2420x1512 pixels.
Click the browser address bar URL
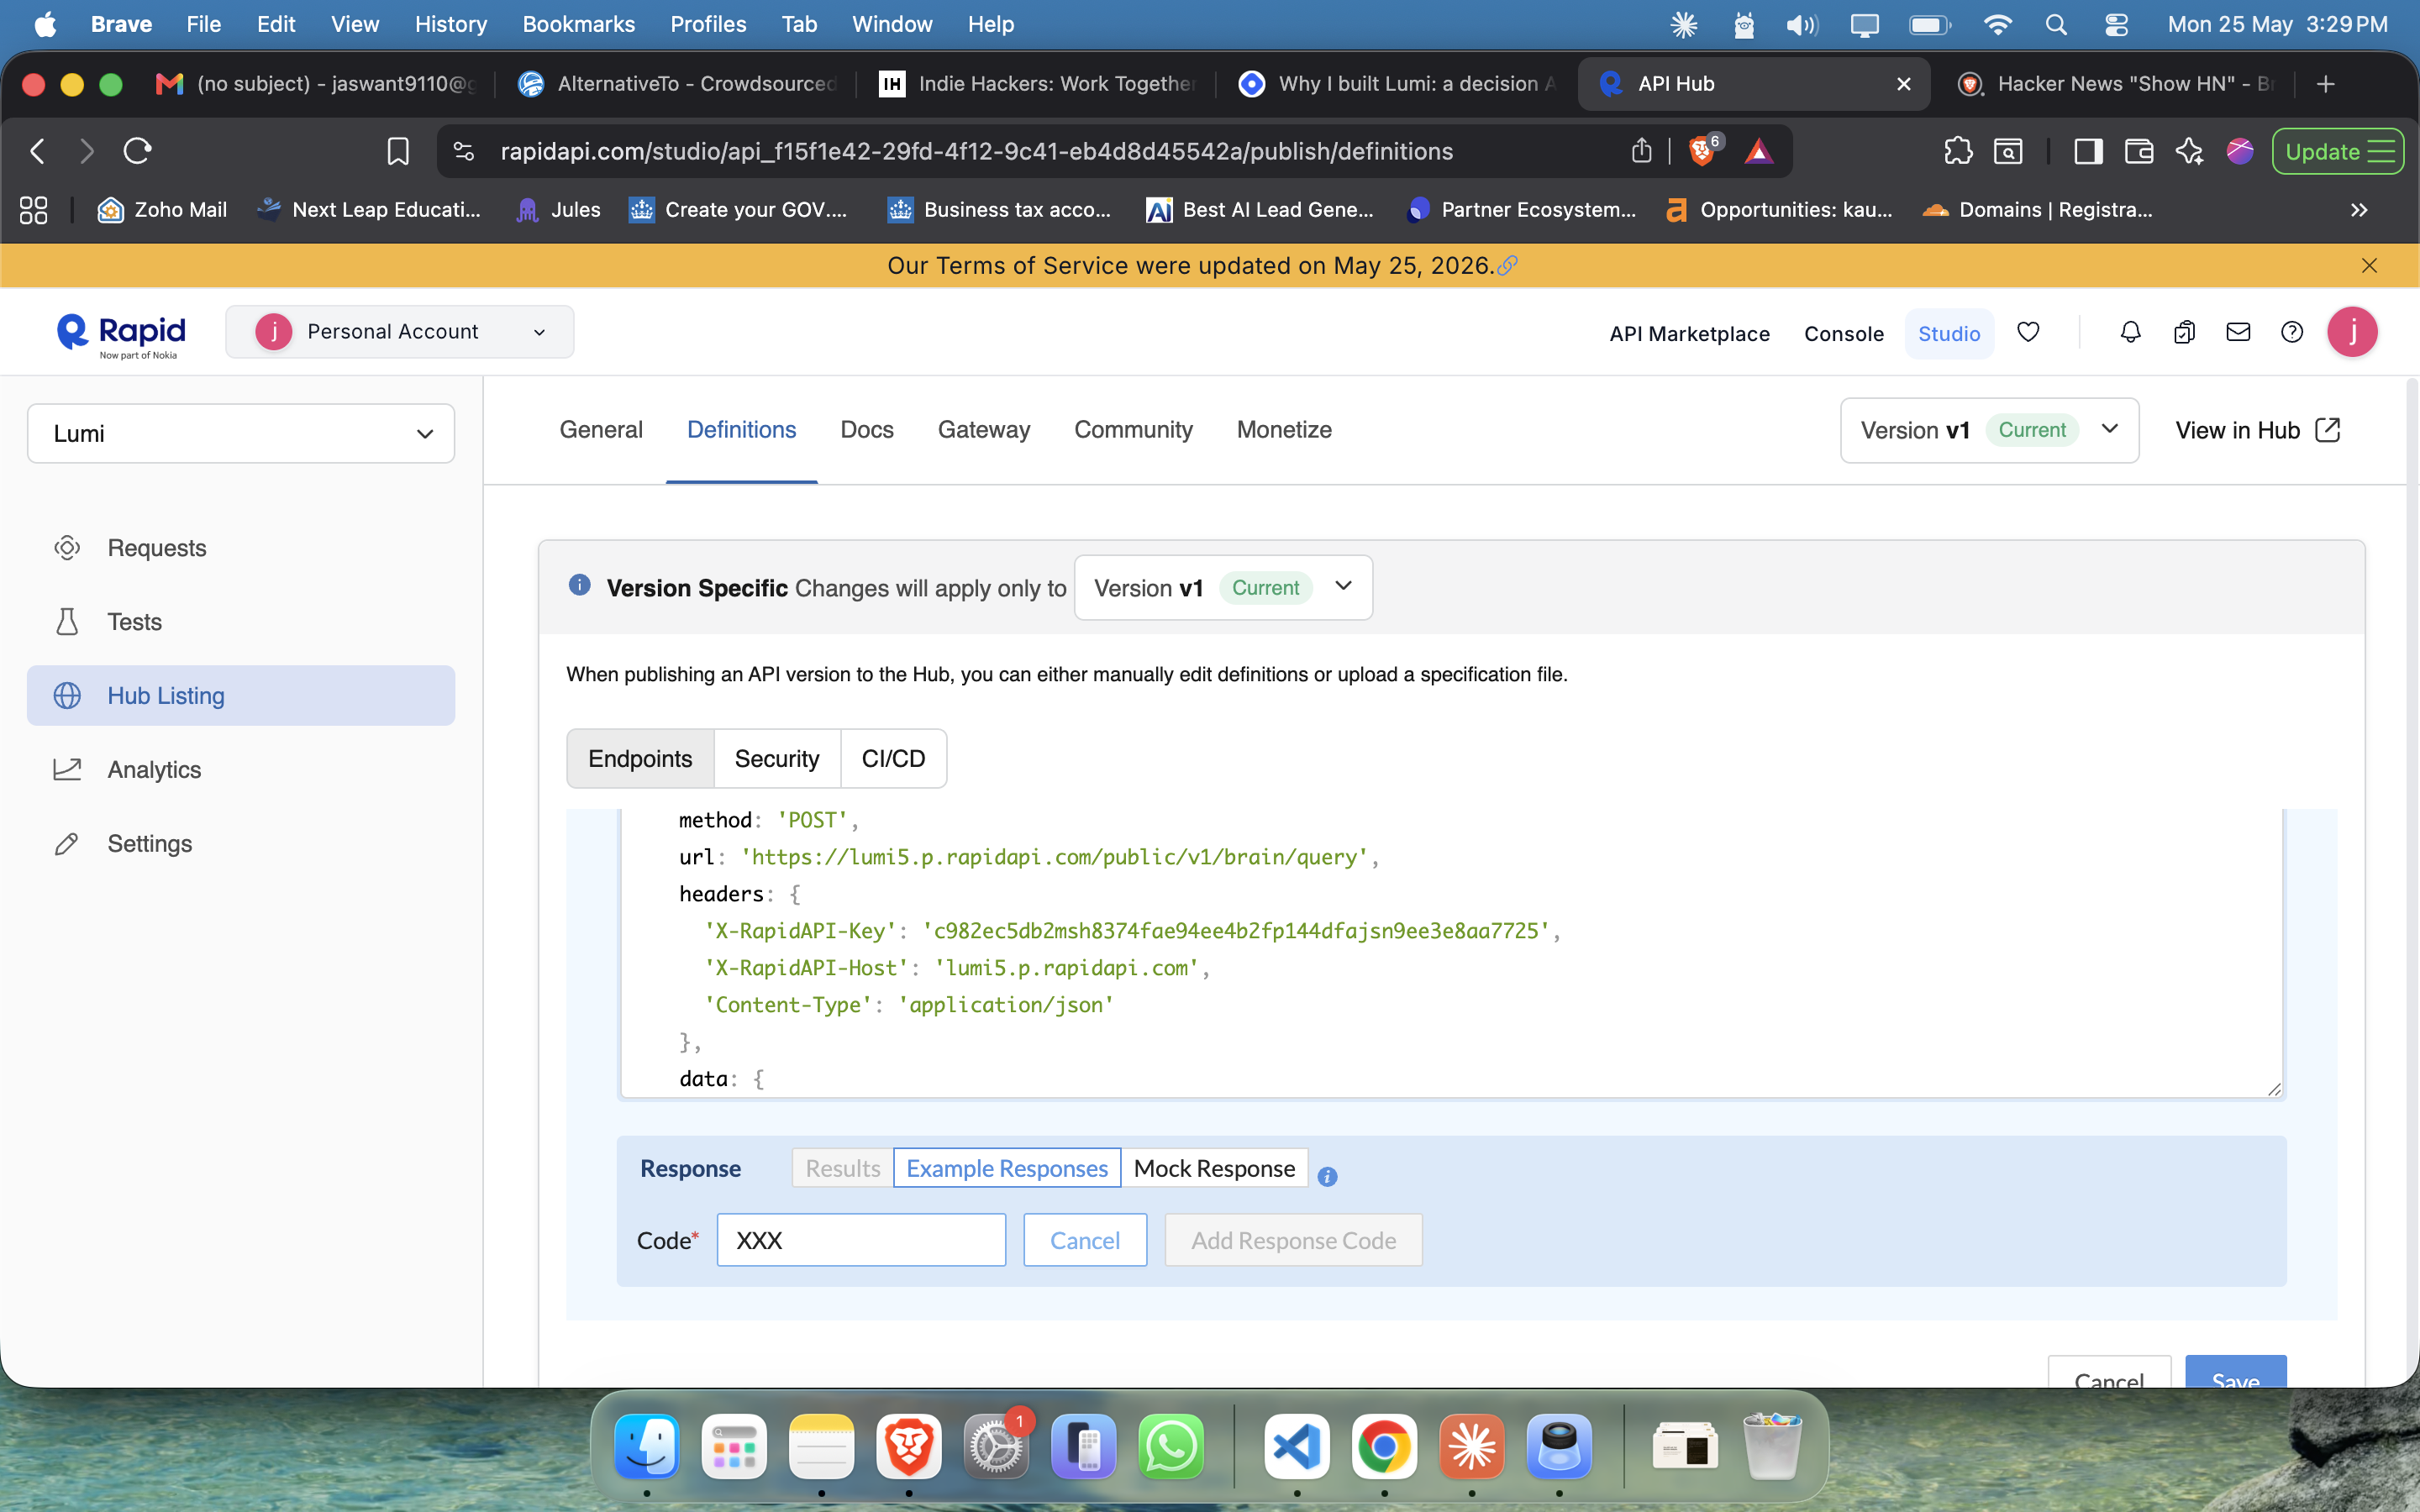(x=976, y=151)
